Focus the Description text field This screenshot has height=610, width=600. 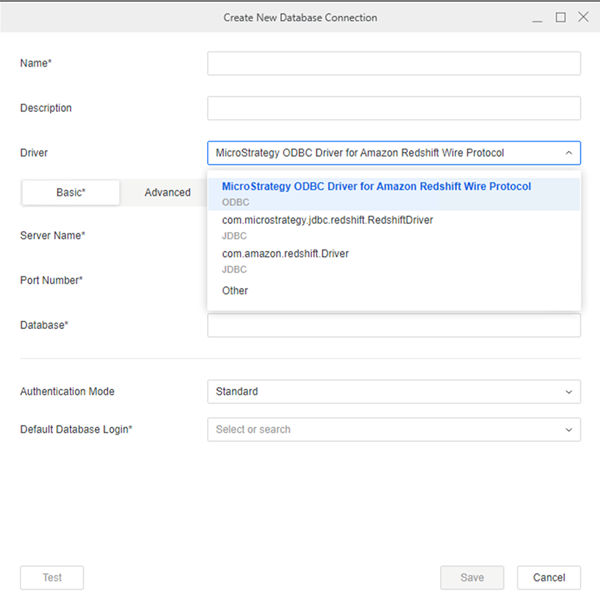[394, 108]
